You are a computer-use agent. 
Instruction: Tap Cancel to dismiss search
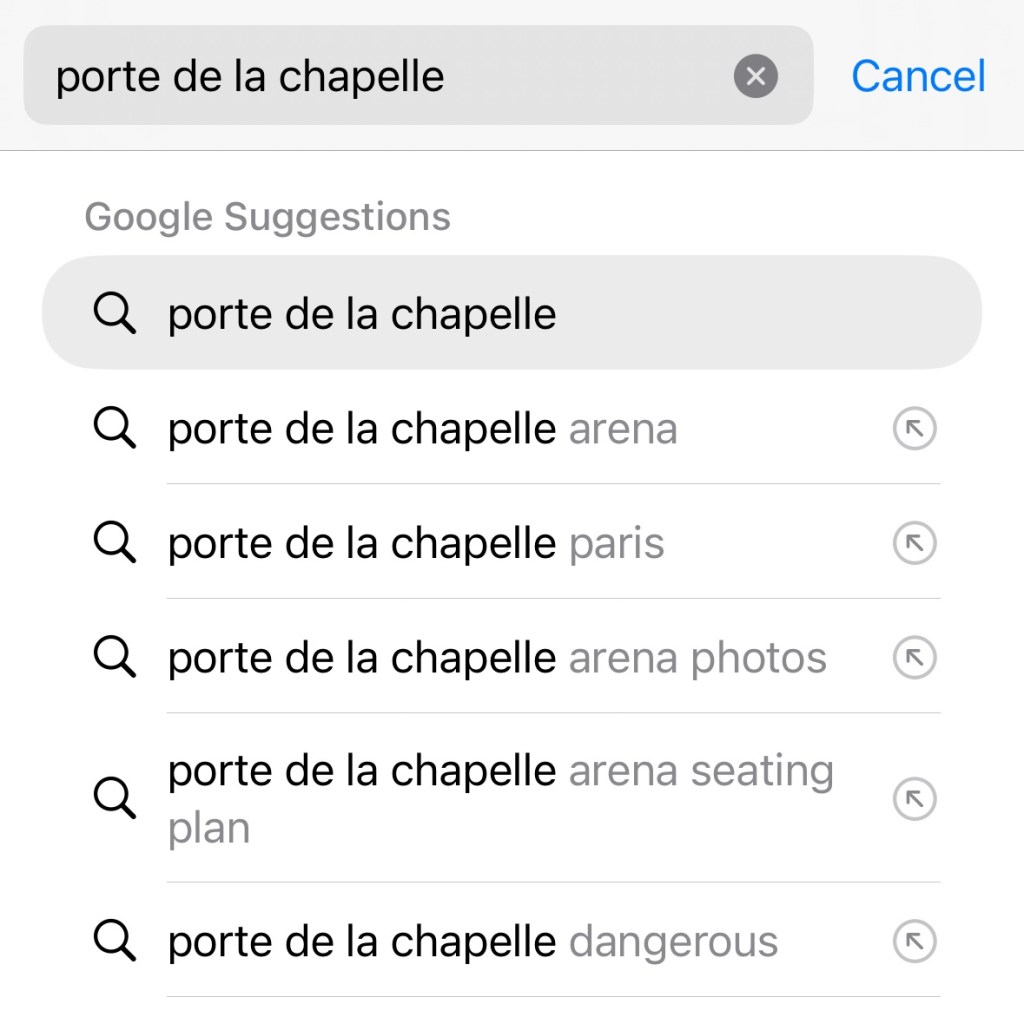click(918, 76)
